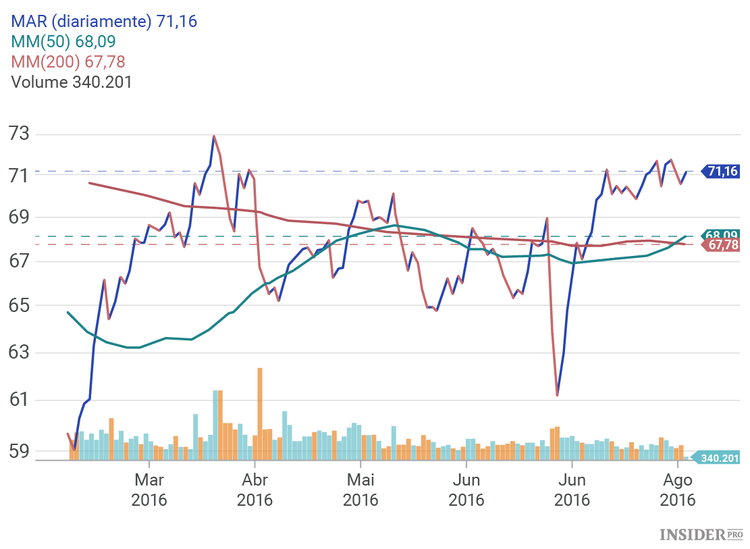Click the 63 value on the price axis
The image size is (750, 549).
[x=19, y=353]
